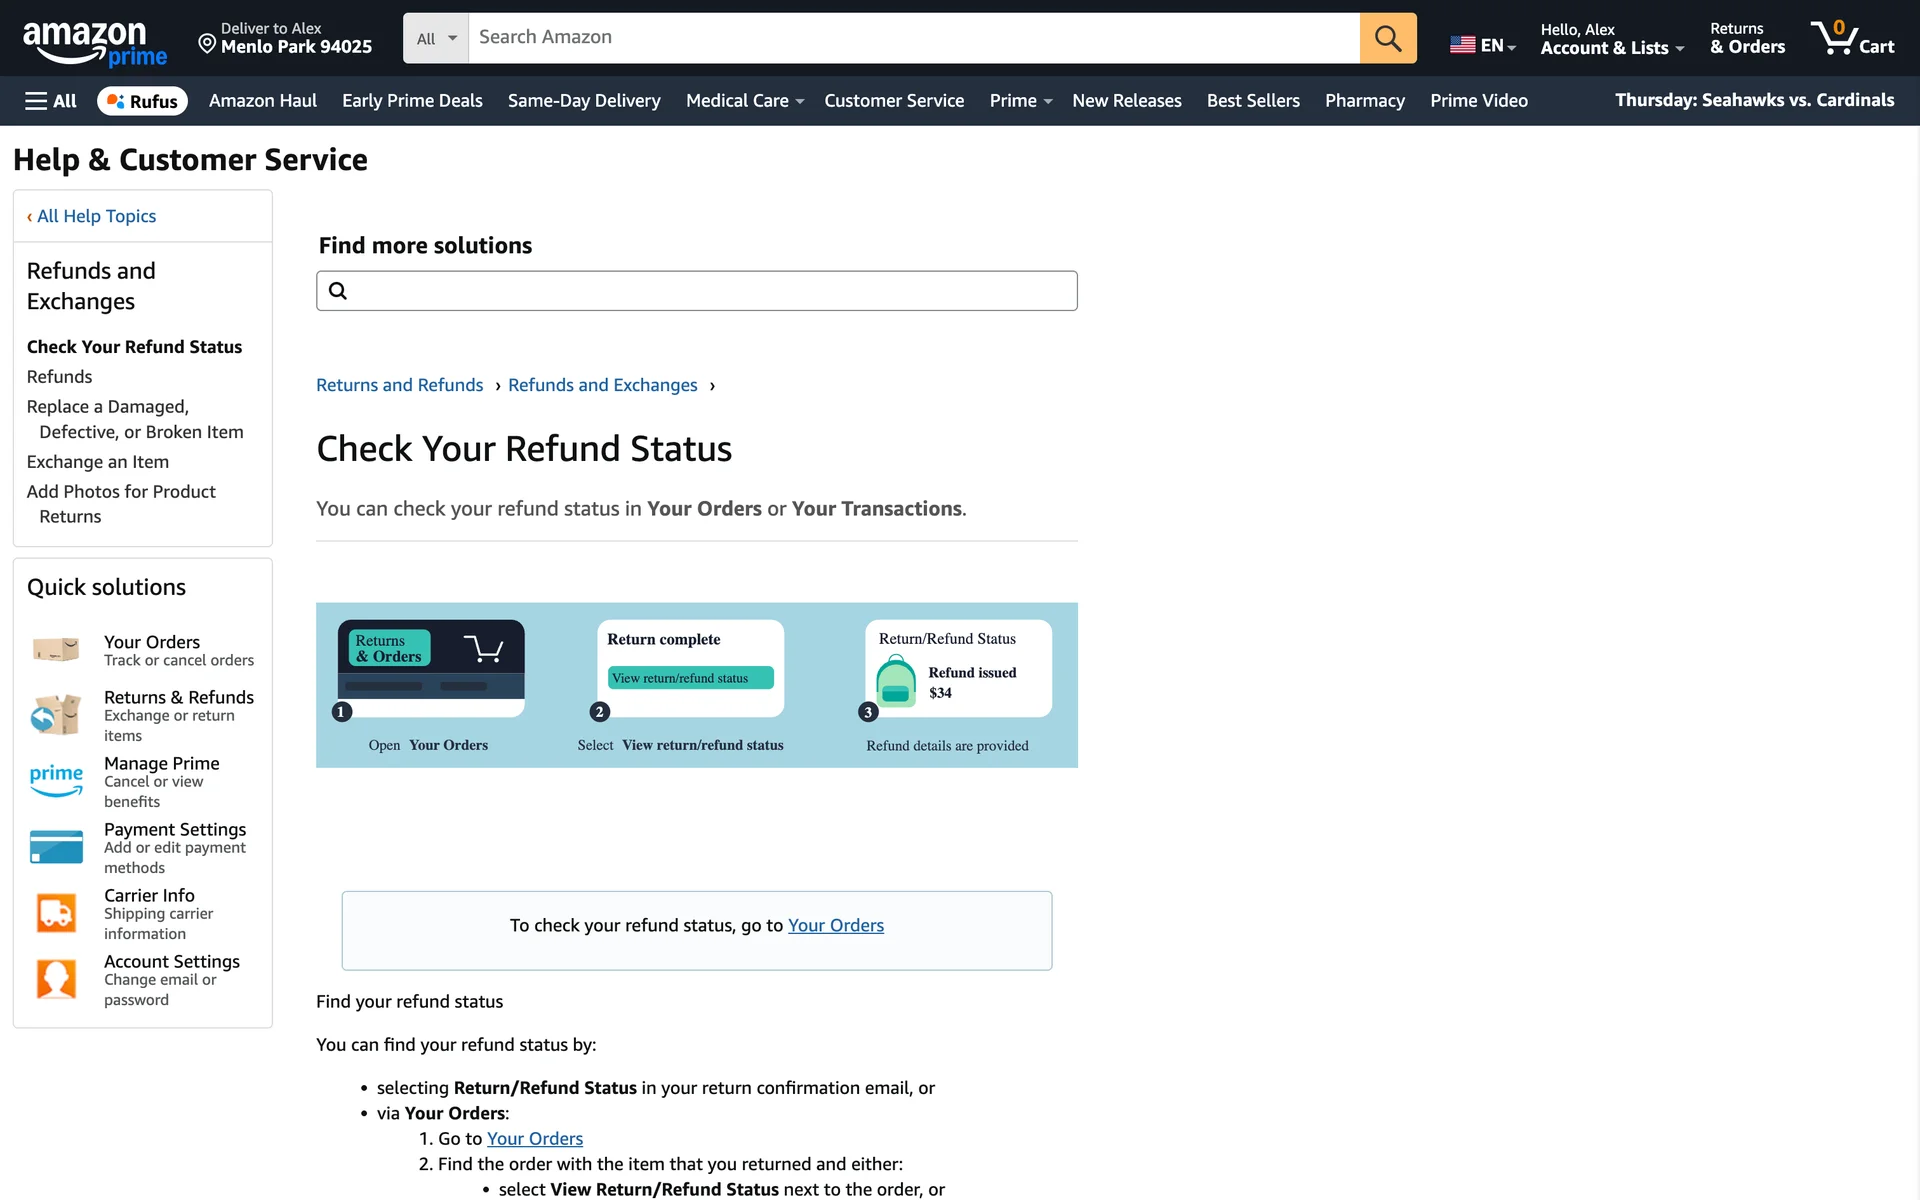Click the Carrier Info truck icon
This screenshot has height=1200, width=1920.
coord(56,913)
